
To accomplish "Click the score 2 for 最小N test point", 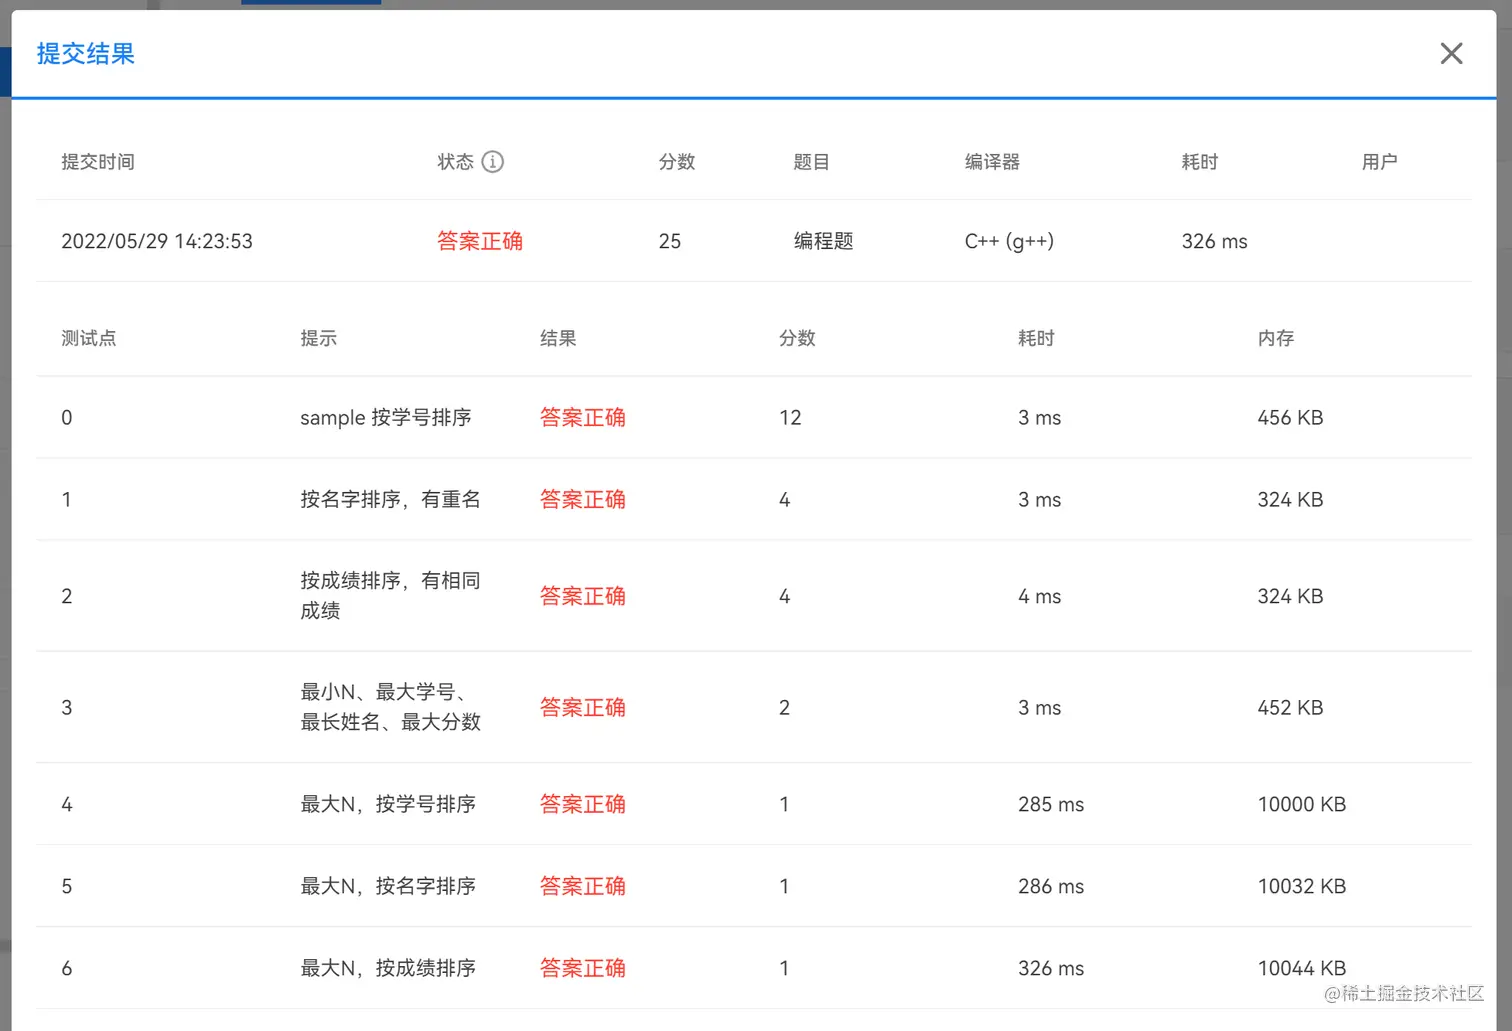I will [x=785, y=708].
